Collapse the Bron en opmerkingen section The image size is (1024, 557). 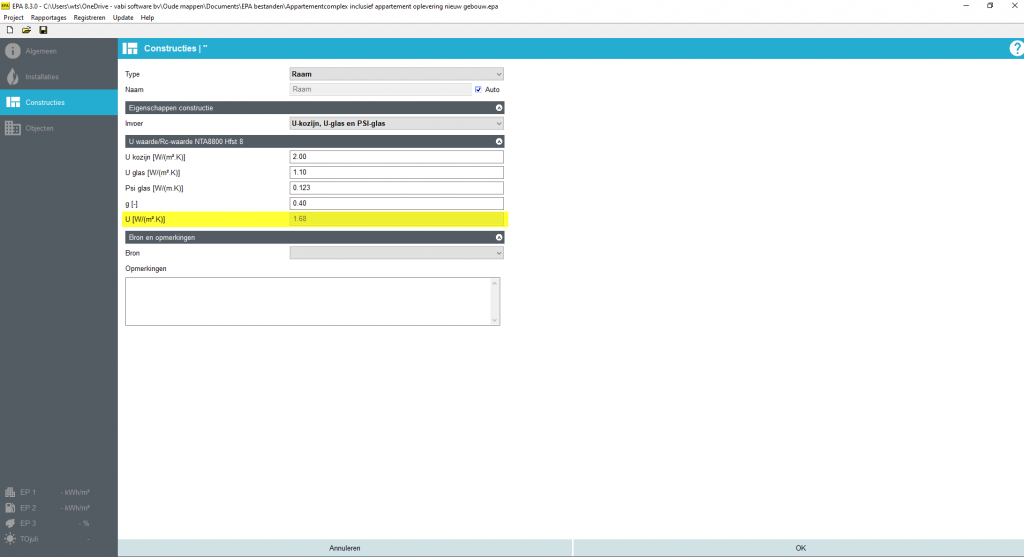499,238
